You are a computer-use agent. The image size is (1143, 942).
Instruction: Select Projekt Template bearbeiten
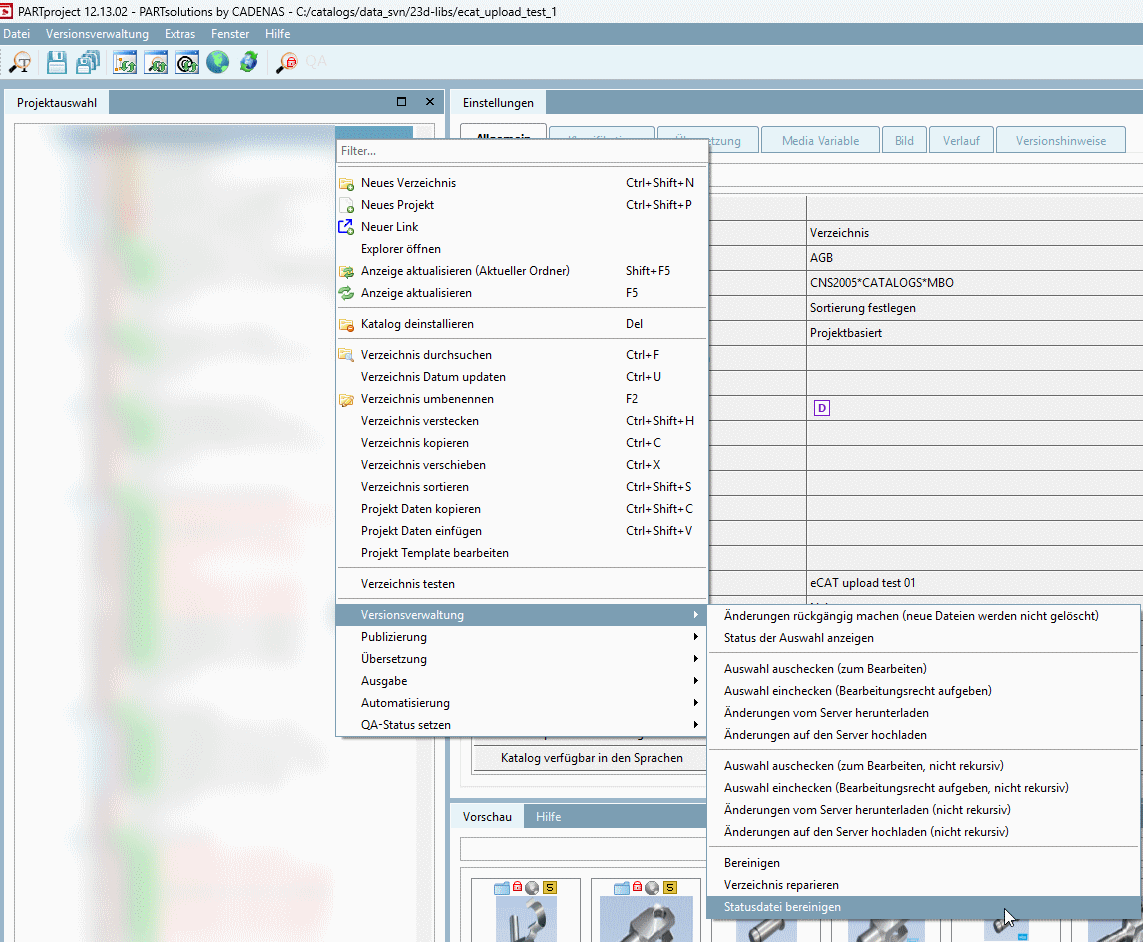(521, 553)
